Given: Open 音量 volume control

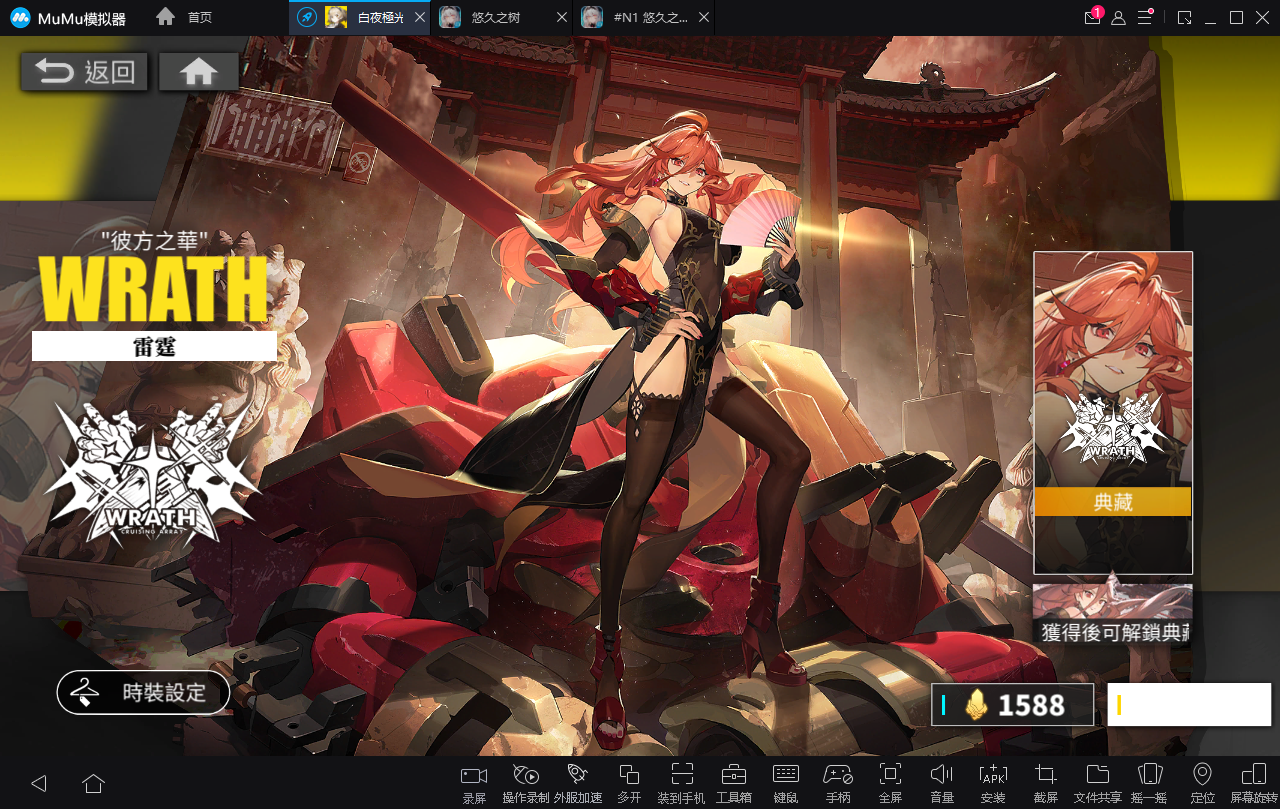Looking at the screenshot, I should click(x=942, y=784).
